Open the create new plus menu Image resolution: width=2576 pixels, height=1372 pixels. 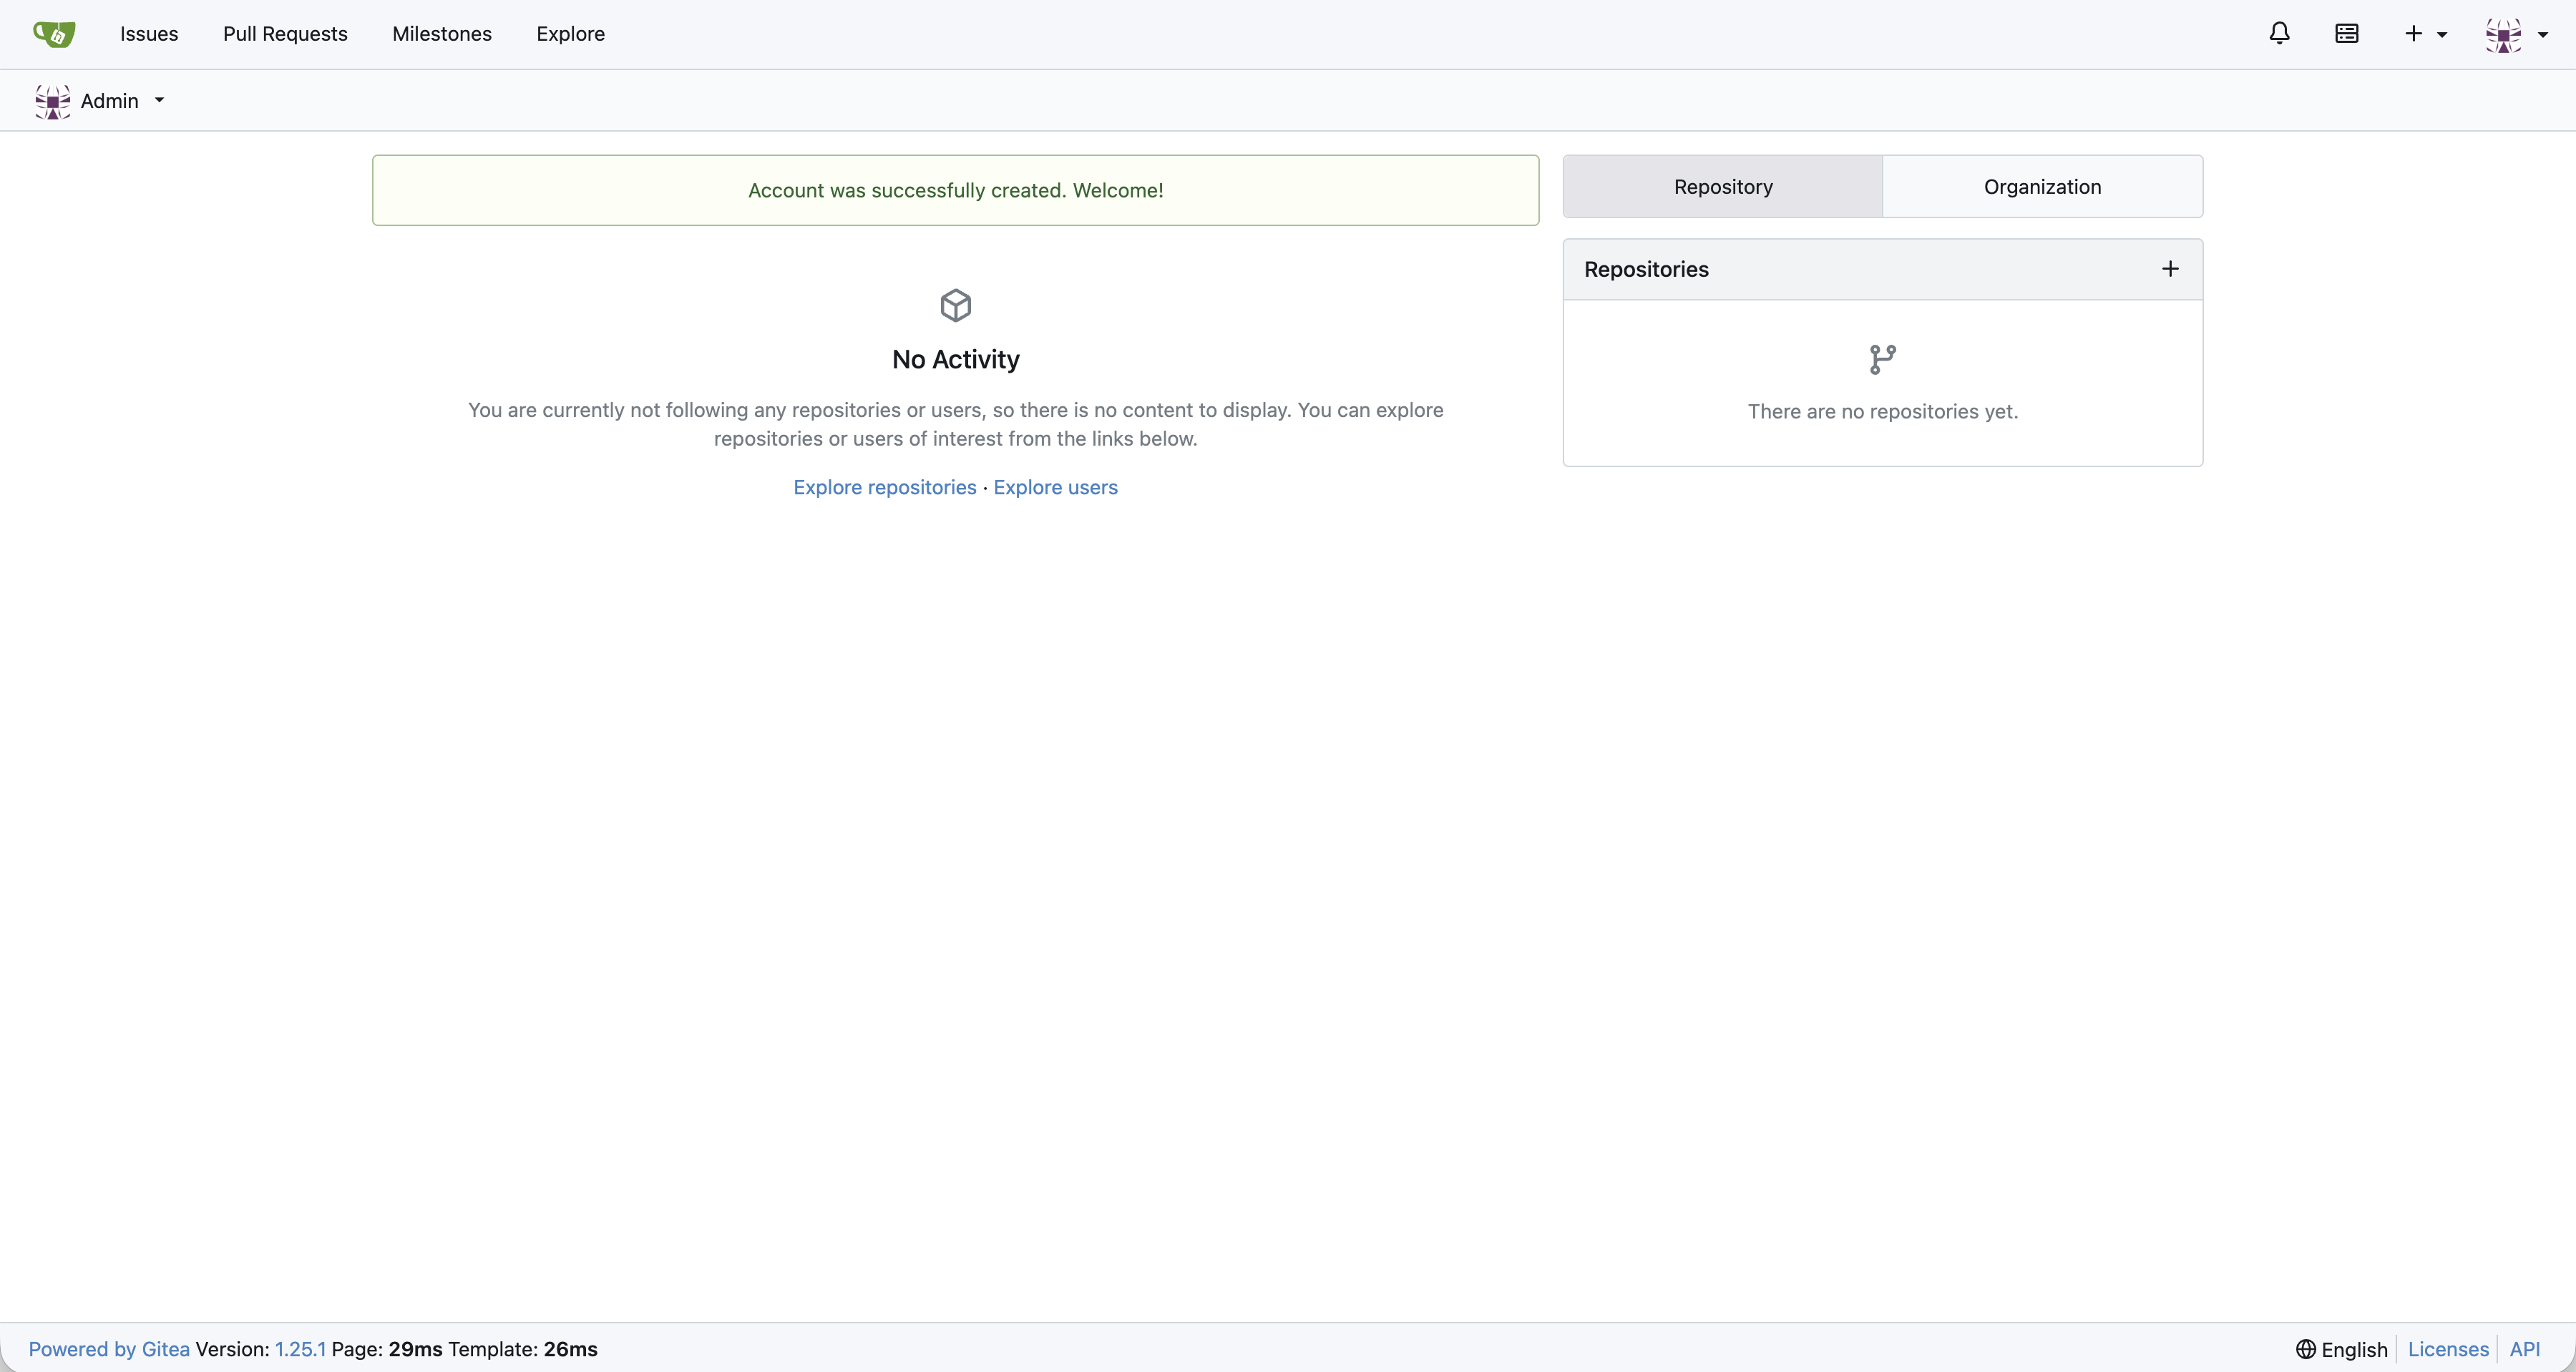2424,34
